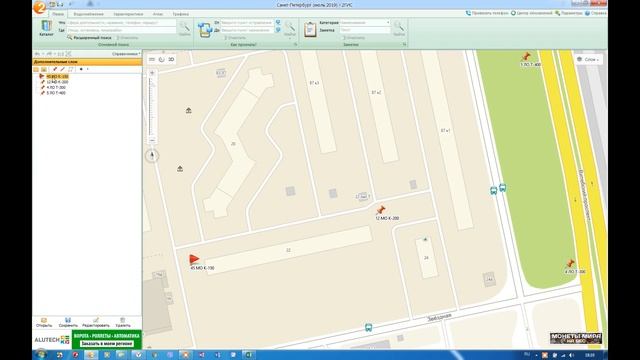This screenshot has width=640, height=360.
Task: Click the compass north control
Action: [152, 155]
